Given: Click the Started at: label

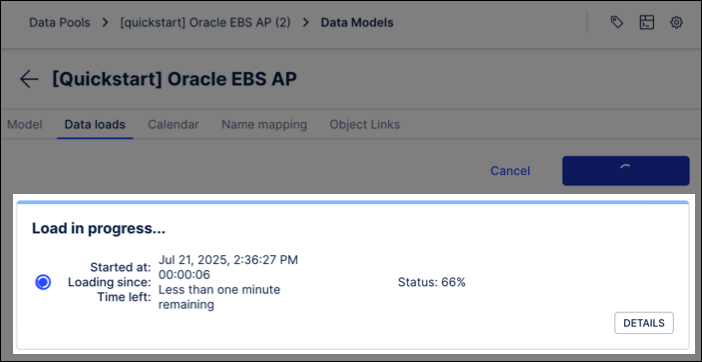Looking at the screenshot, I should pyautogui.click(x=120, y=268).
